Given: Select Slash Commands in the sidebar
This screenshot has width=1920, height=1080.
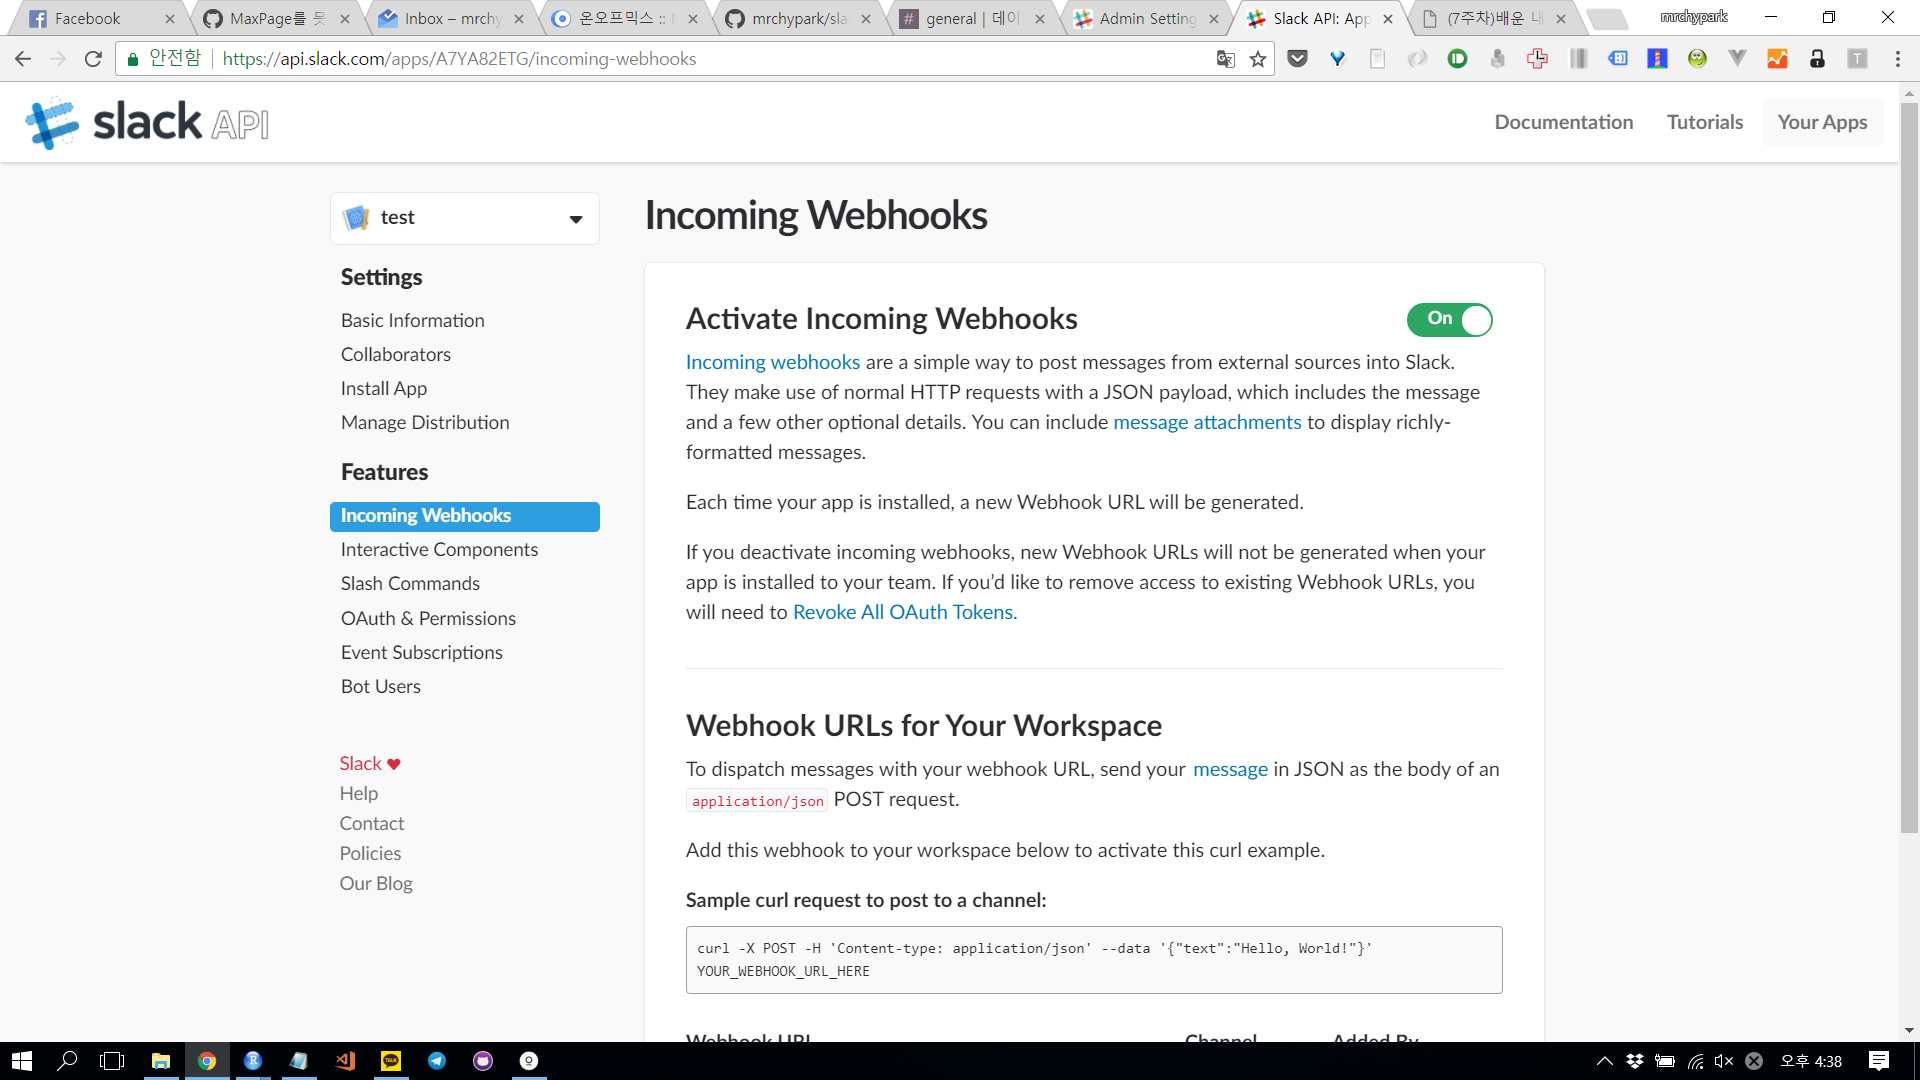Looking at the screenshot, I should (x=410, y=583).
